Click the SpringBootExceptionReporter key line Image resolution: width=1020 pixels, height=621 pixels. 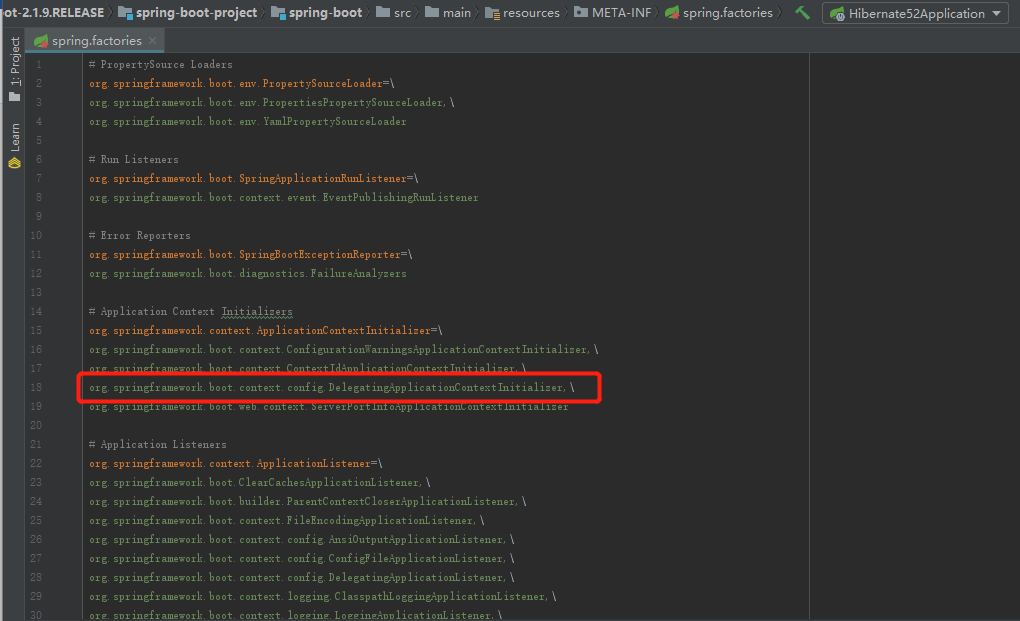(251, 254)
